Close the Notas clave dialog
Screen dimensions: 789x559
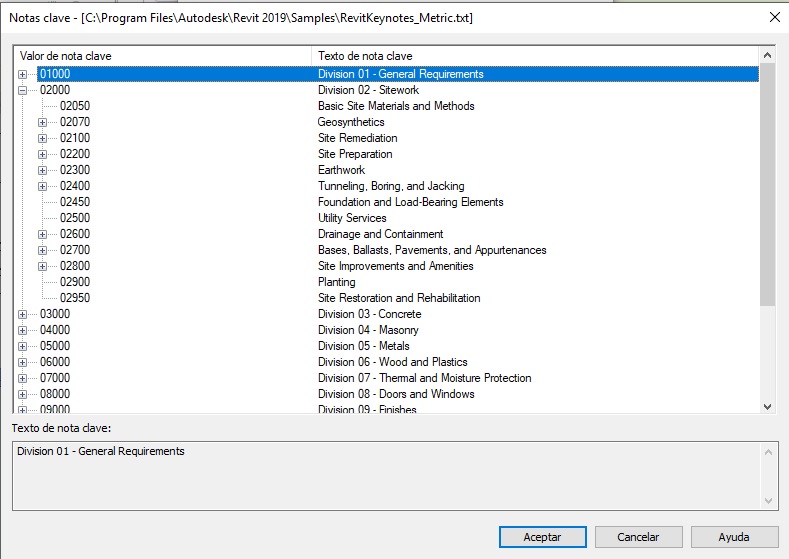click(x=774, y=17)
